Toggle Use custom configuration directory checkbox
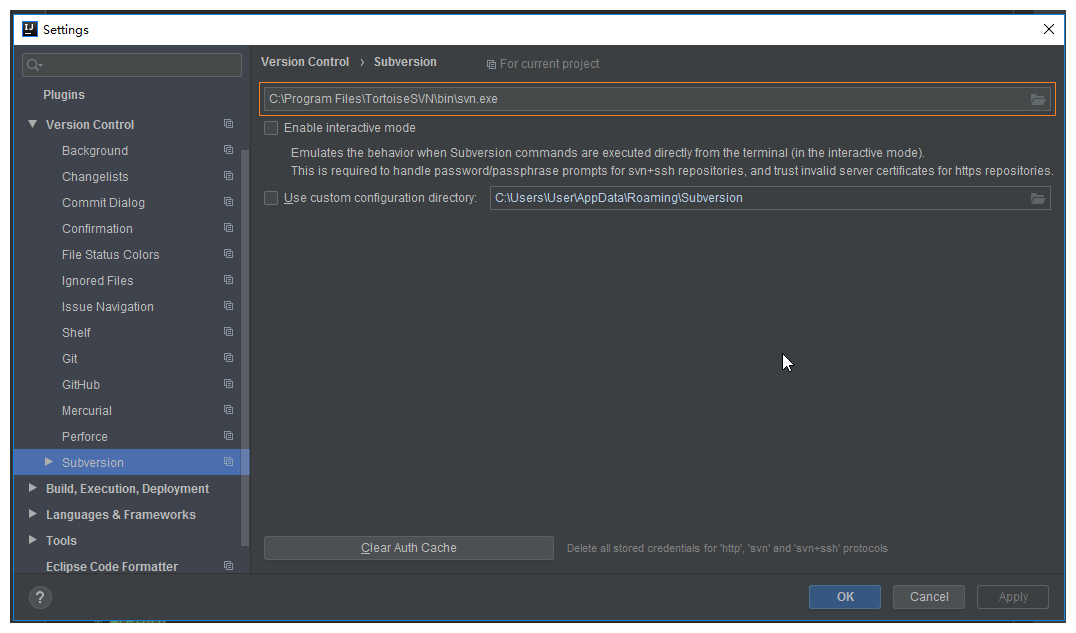The width and height of the screenshot is (1076, 633). click(x=271, y=198)
